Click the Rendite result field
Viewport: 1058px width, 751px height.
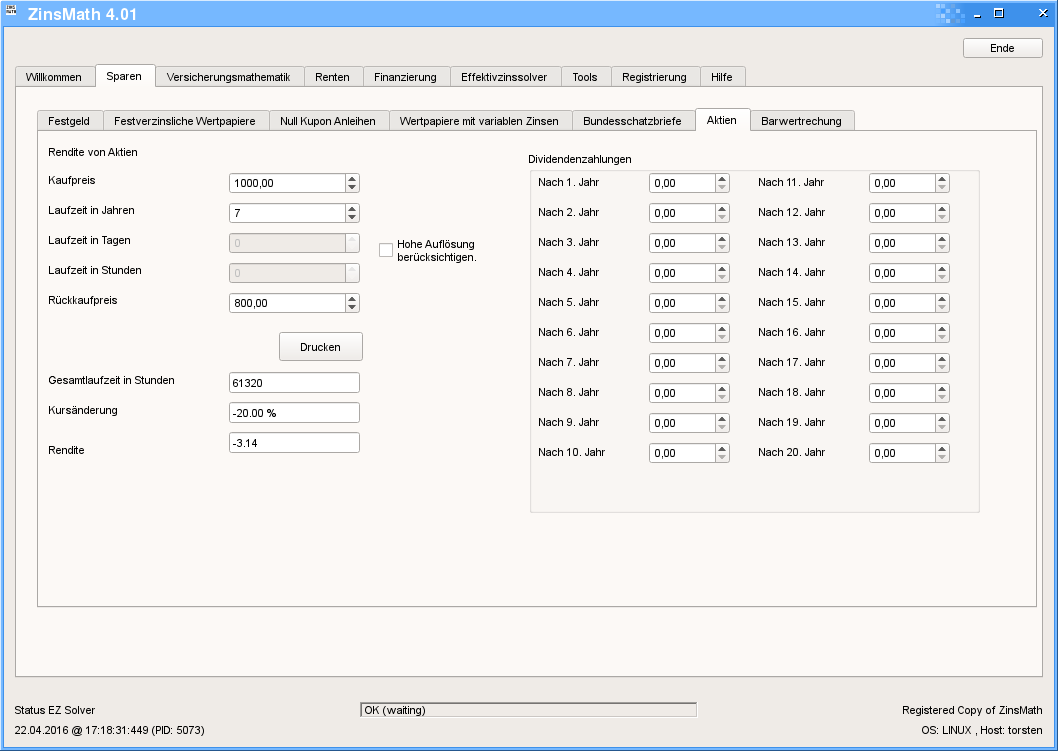pos(293,443)
